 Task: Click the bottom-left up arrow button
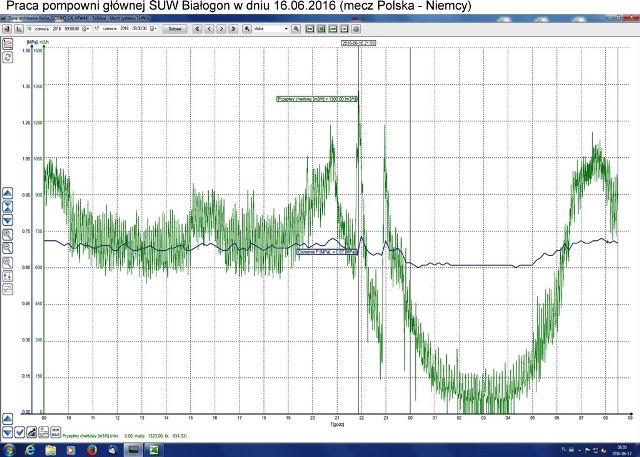[8, 418]
